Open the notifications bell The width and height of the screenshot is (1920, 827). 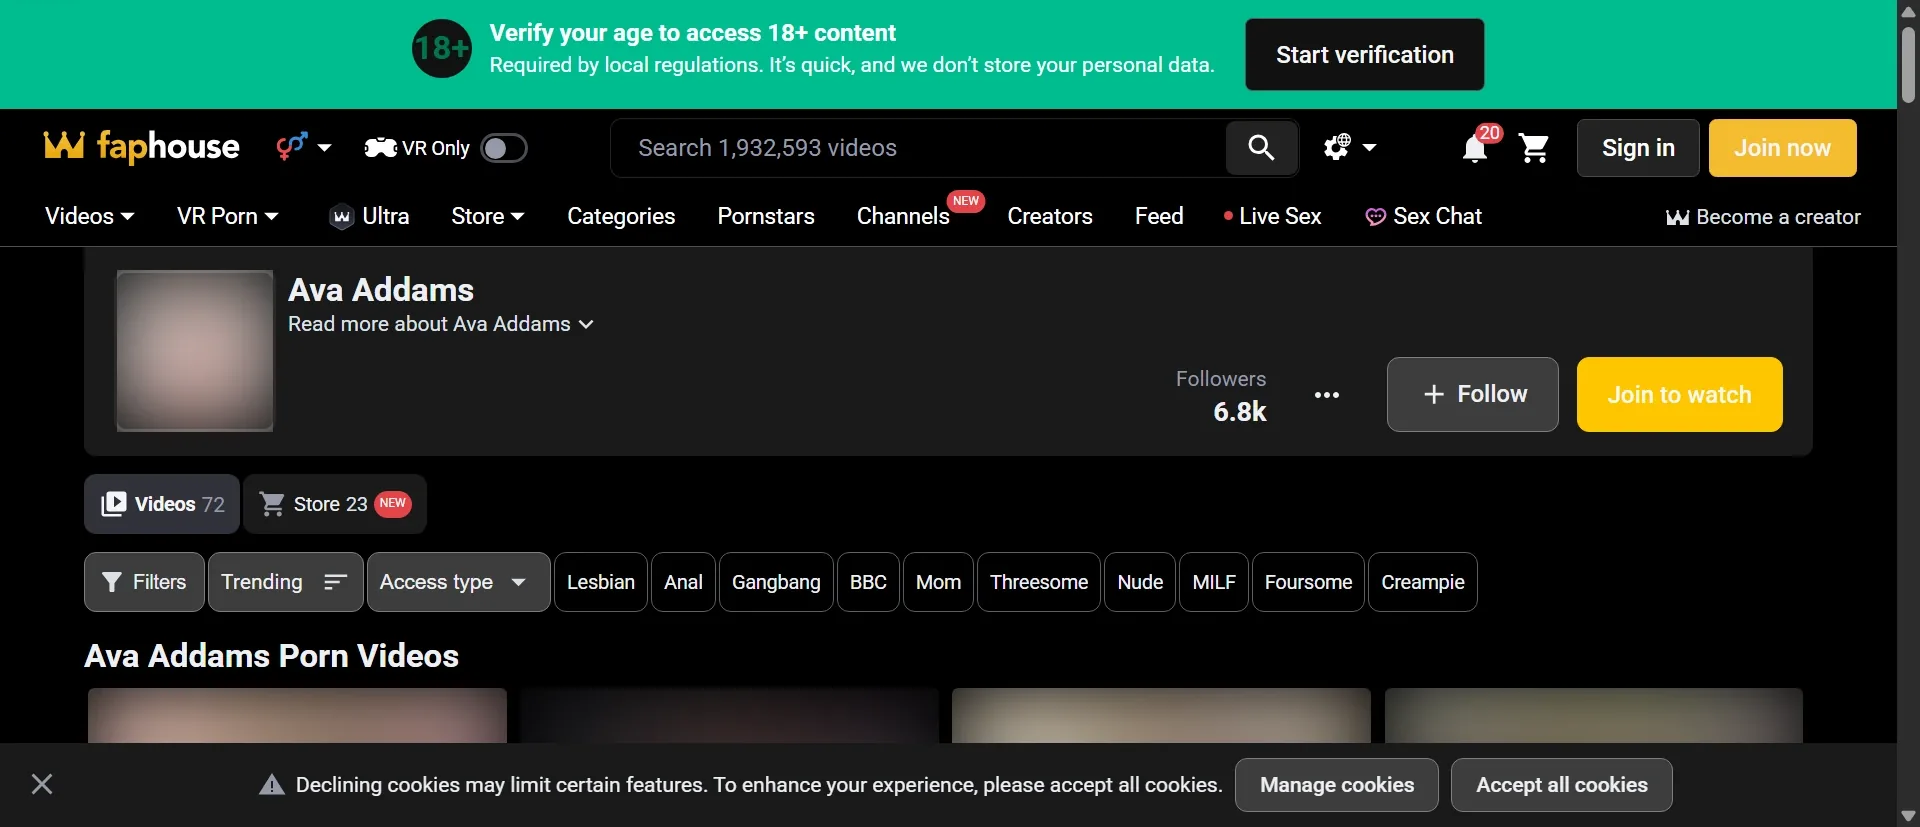tap(1476, 148)
